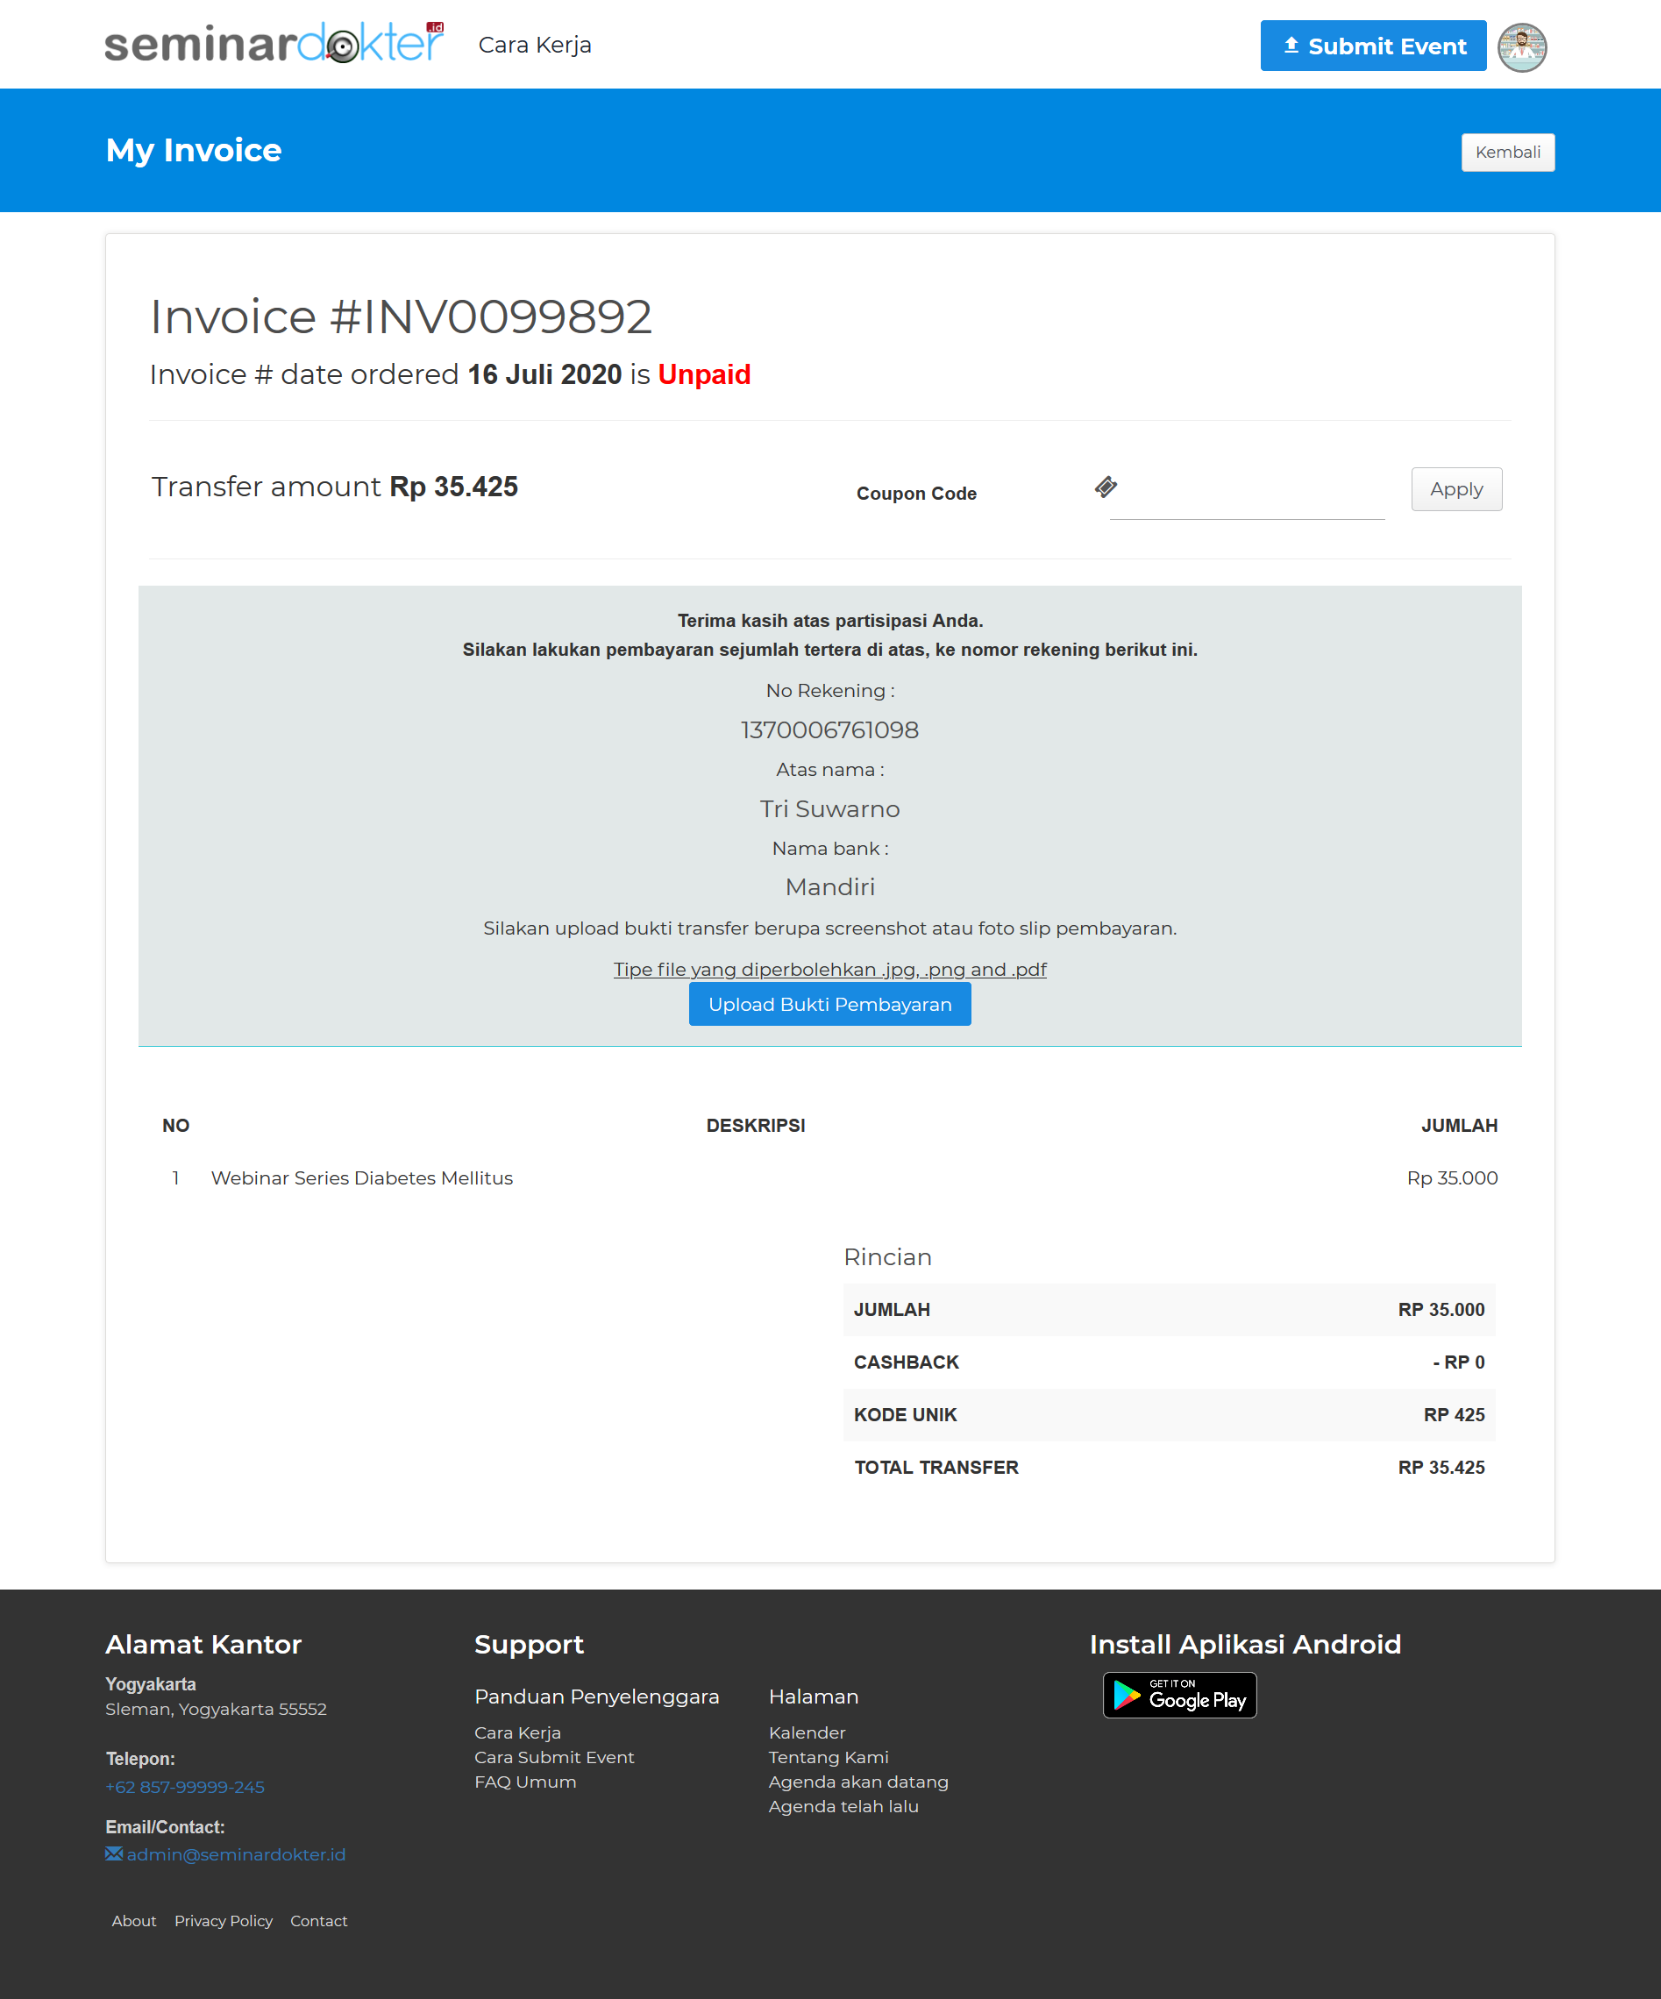This screenshot has height=1999, width=1661.
Task: Open the user profile avatar
Action: 1521,47
